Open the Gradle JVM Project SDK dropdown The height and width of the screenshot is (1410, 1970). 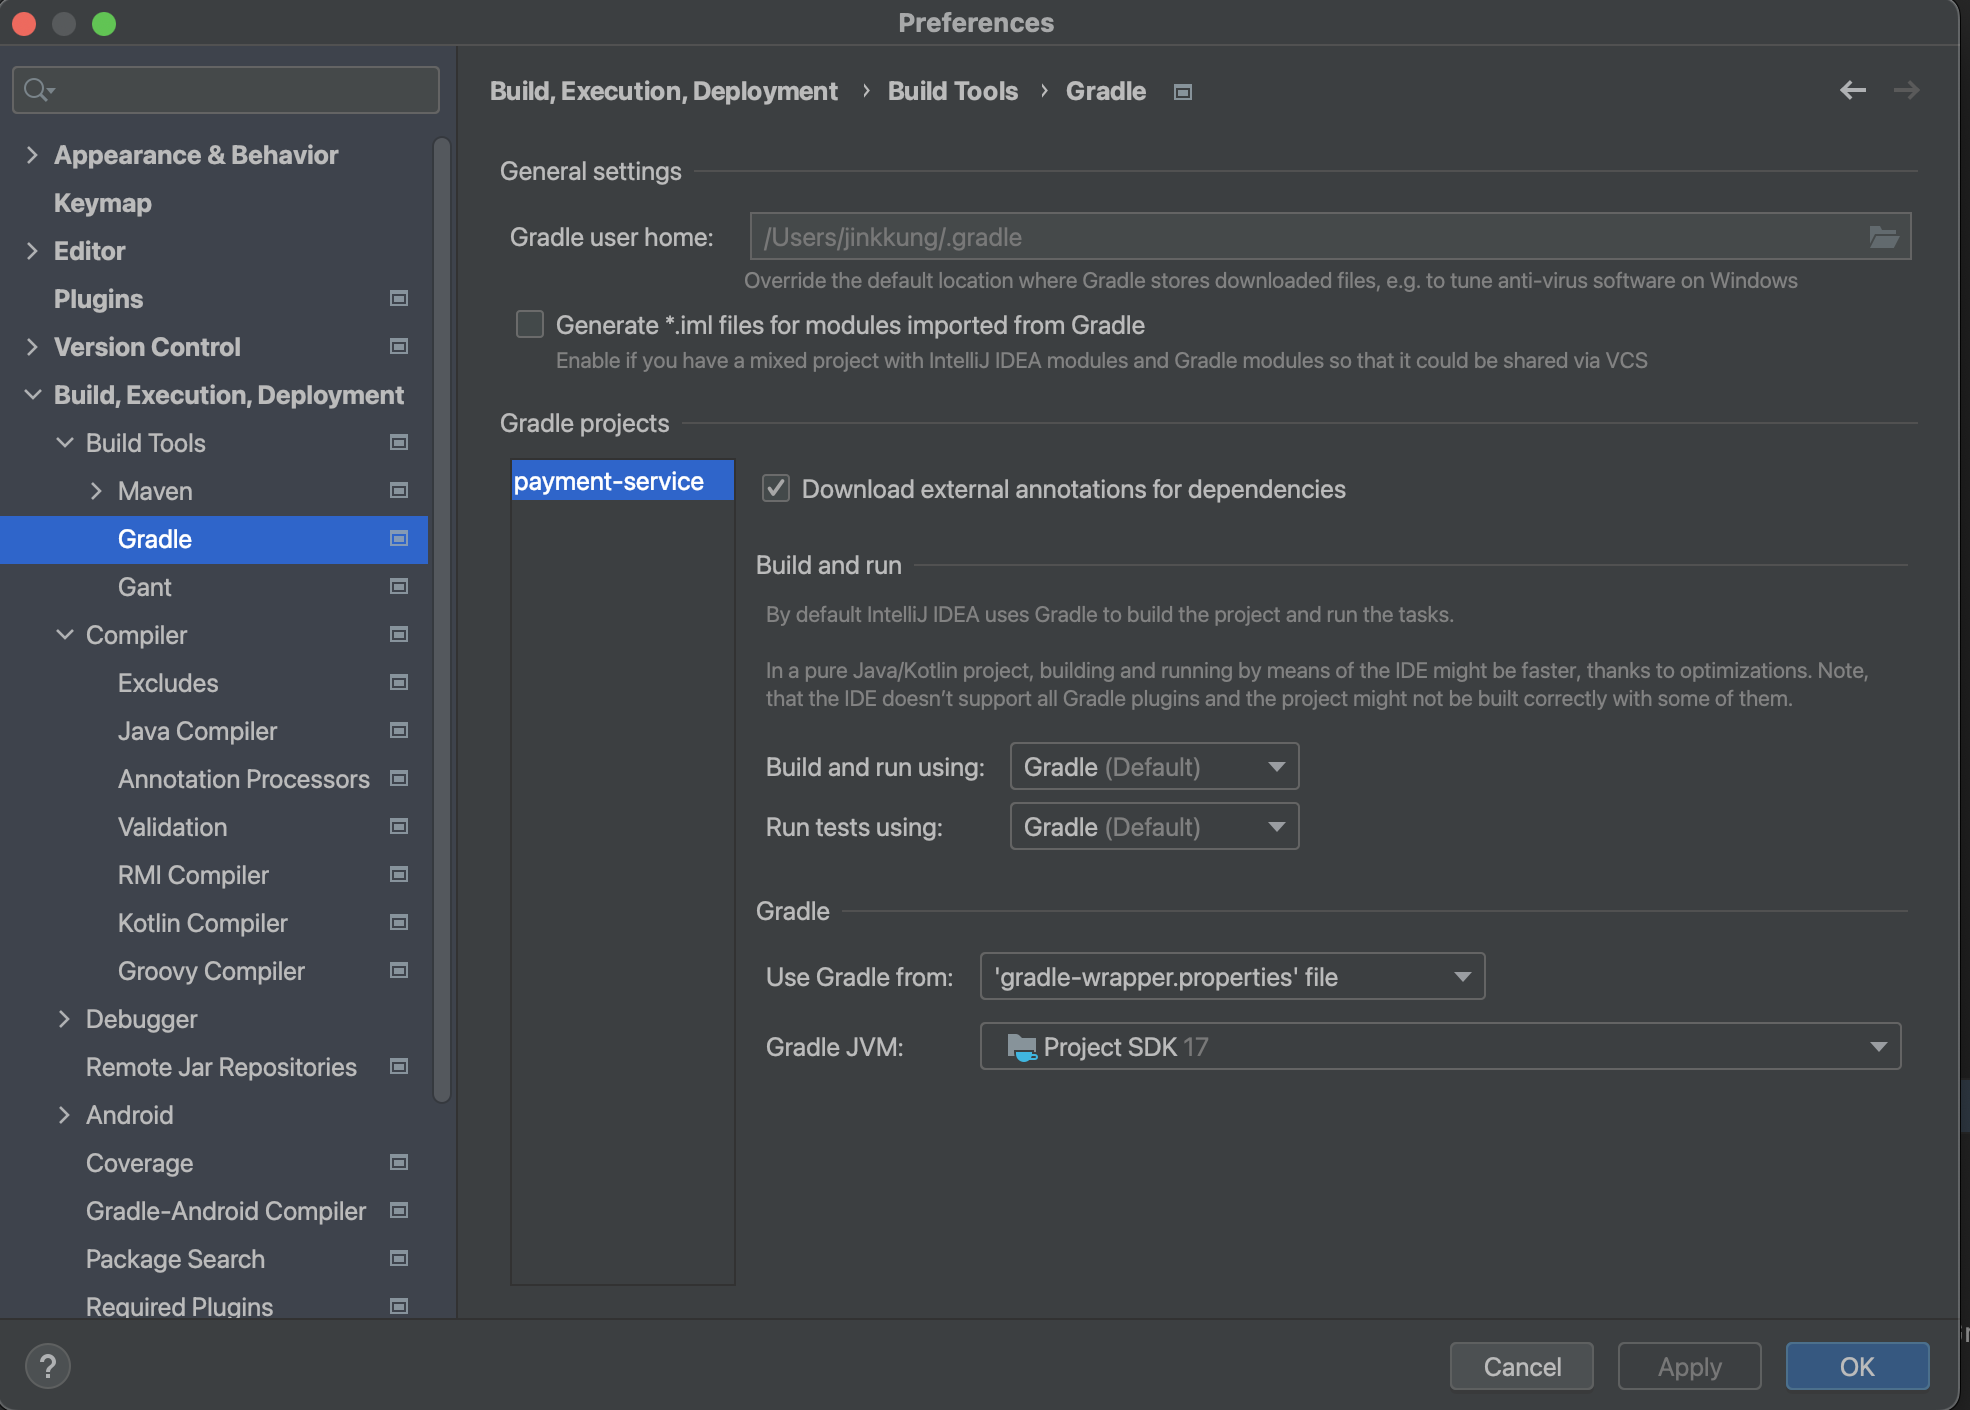(1440, 1047)
